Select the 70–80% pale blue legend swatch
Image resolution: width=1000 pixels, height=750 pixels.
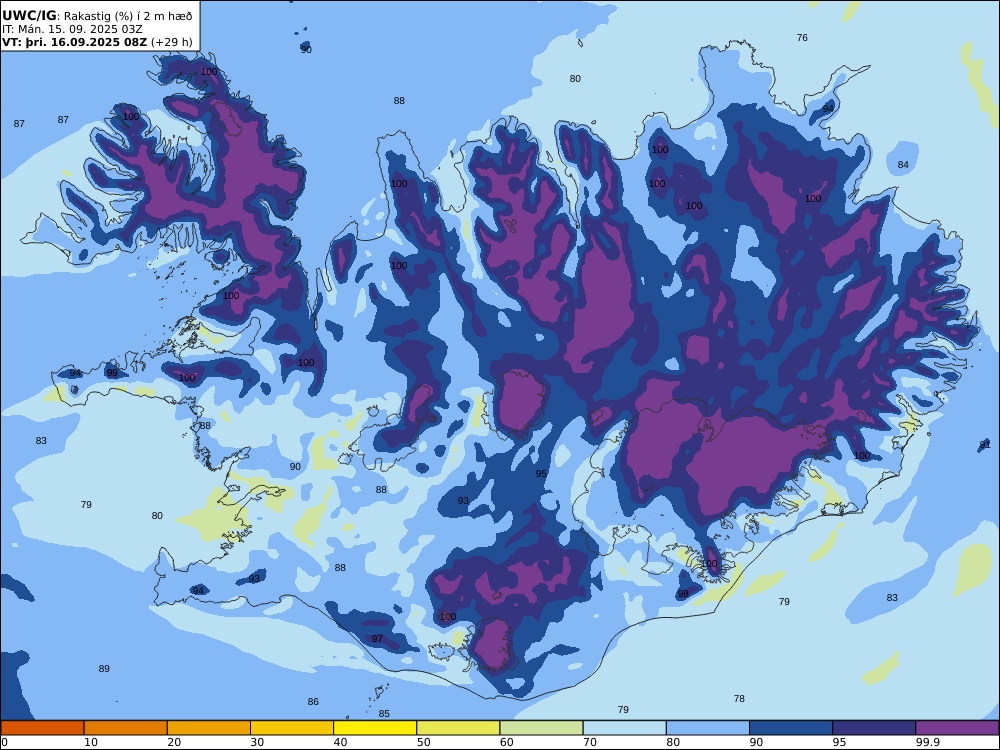coord(624,728)
